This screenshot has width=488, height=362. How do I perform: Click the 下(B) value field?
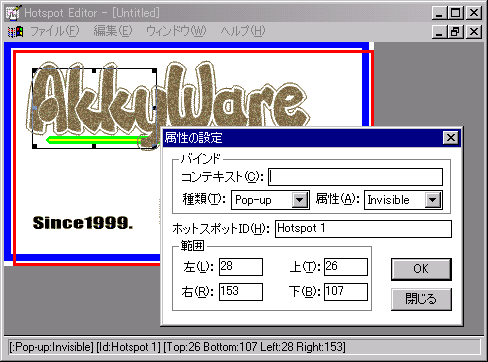tap(346, 292)
